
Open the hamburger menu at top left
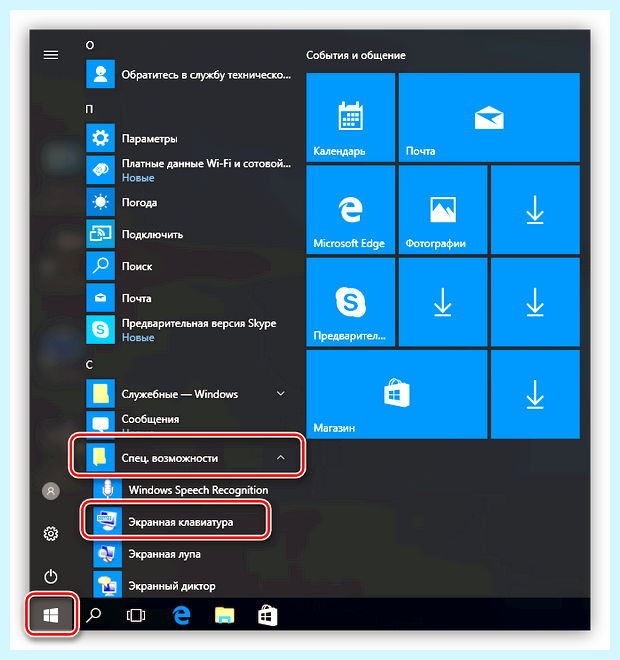tap(51, 55)
